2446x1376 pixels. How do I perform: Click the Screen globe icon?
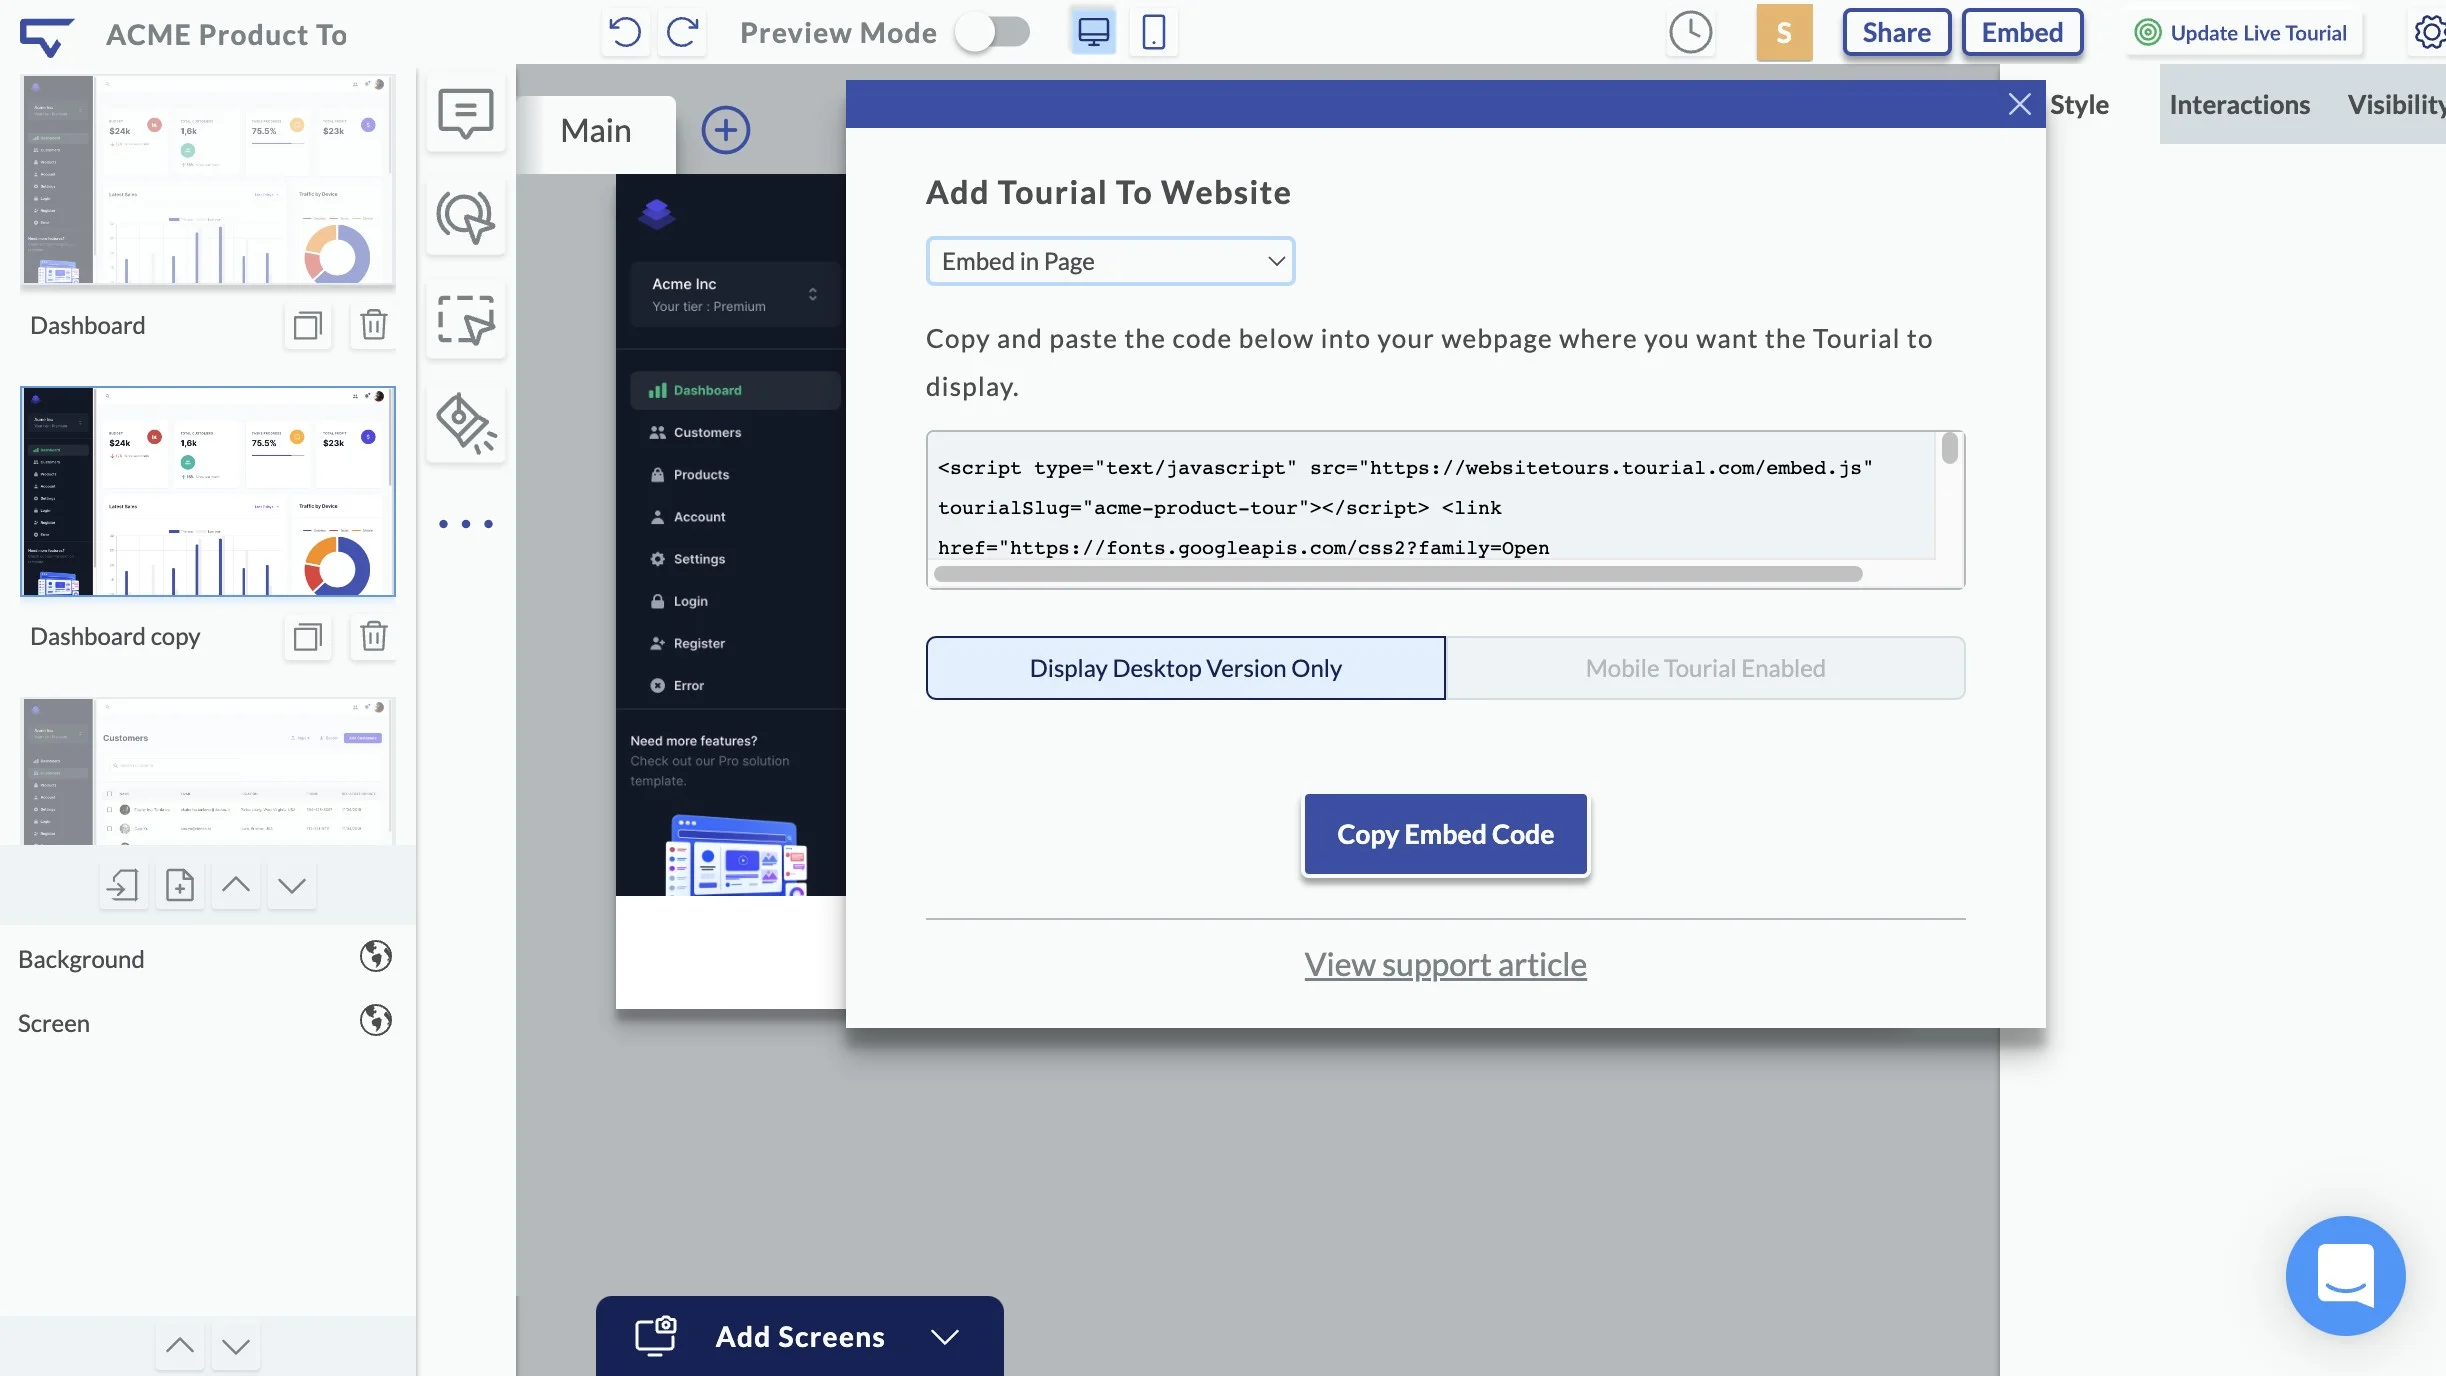376,1021
